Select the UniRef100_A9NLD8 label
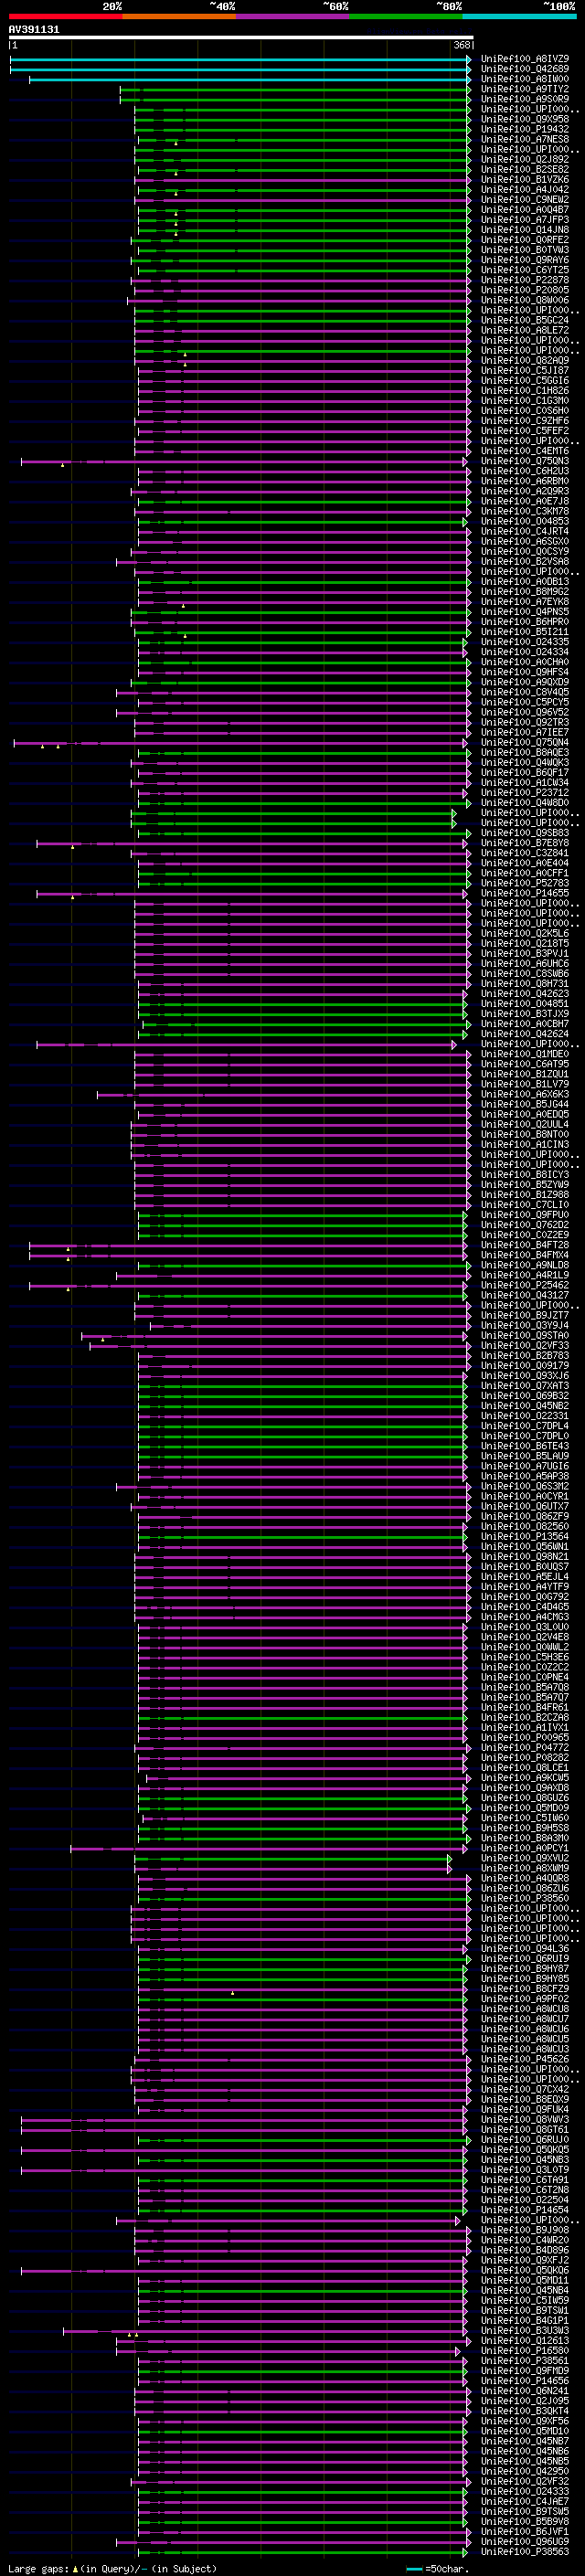585x2576 pixels. tap(525, 1265)
